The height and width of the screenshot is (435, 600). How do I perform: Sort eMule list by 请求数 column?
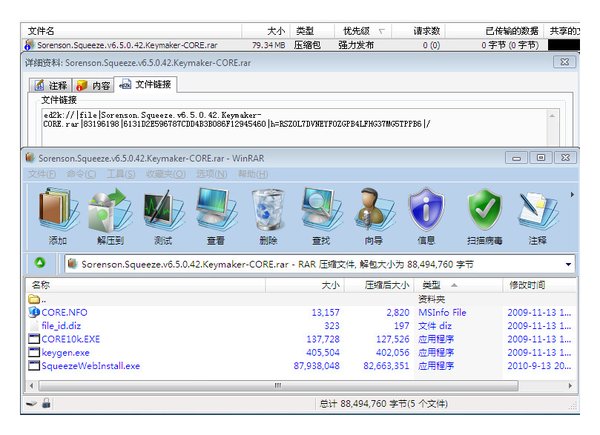(419, 31)
